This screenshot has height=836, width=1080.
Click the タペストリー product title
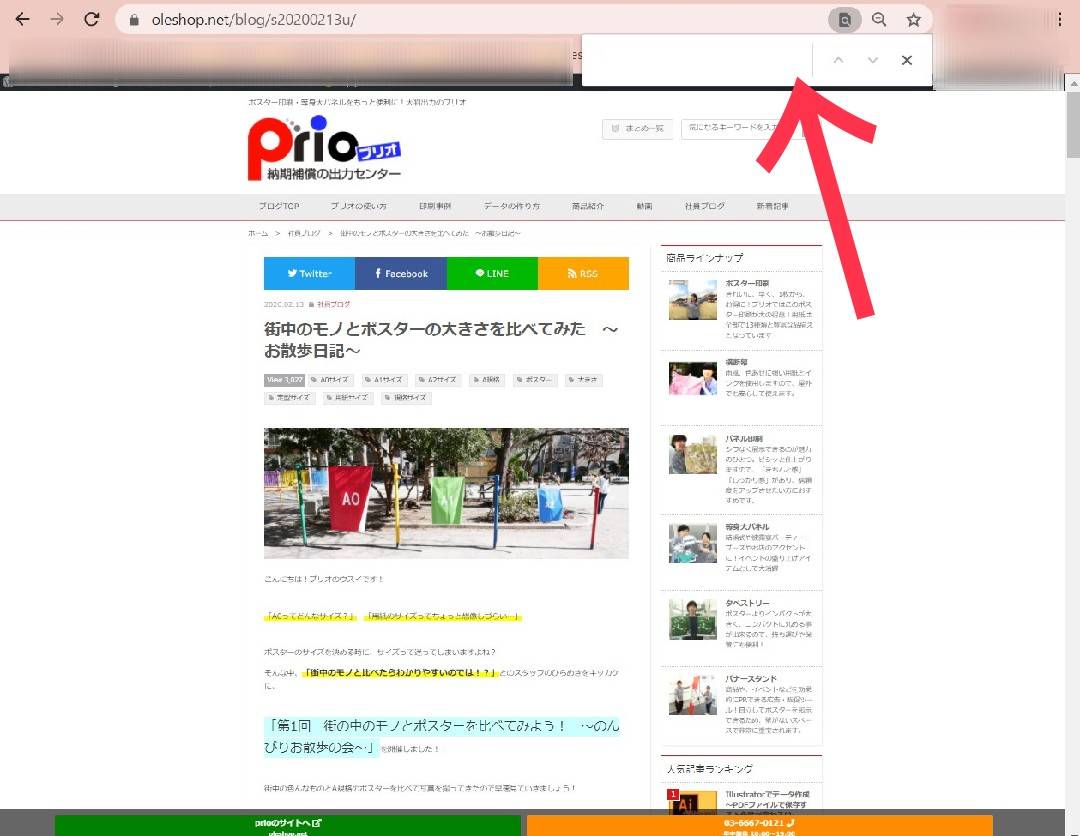click(x=747, y=603)
